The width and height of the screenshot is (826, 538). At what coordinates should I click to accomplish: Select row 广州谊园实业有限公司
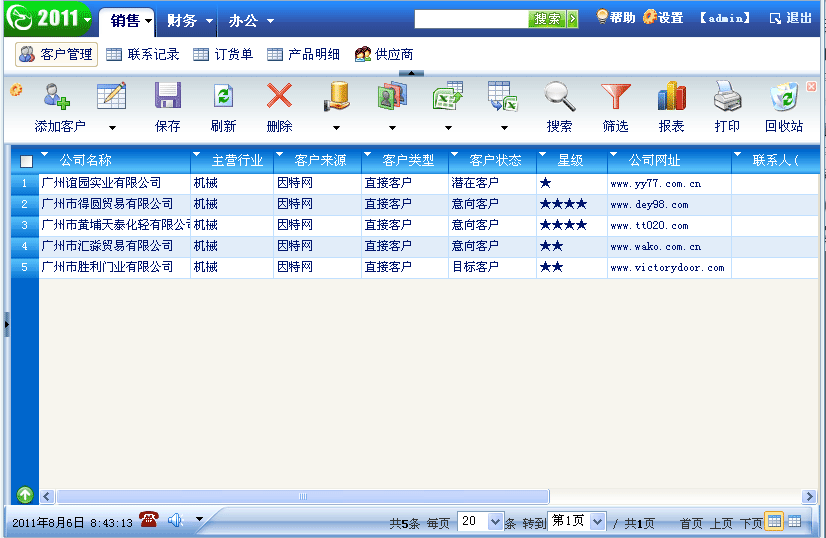(101, 183)
